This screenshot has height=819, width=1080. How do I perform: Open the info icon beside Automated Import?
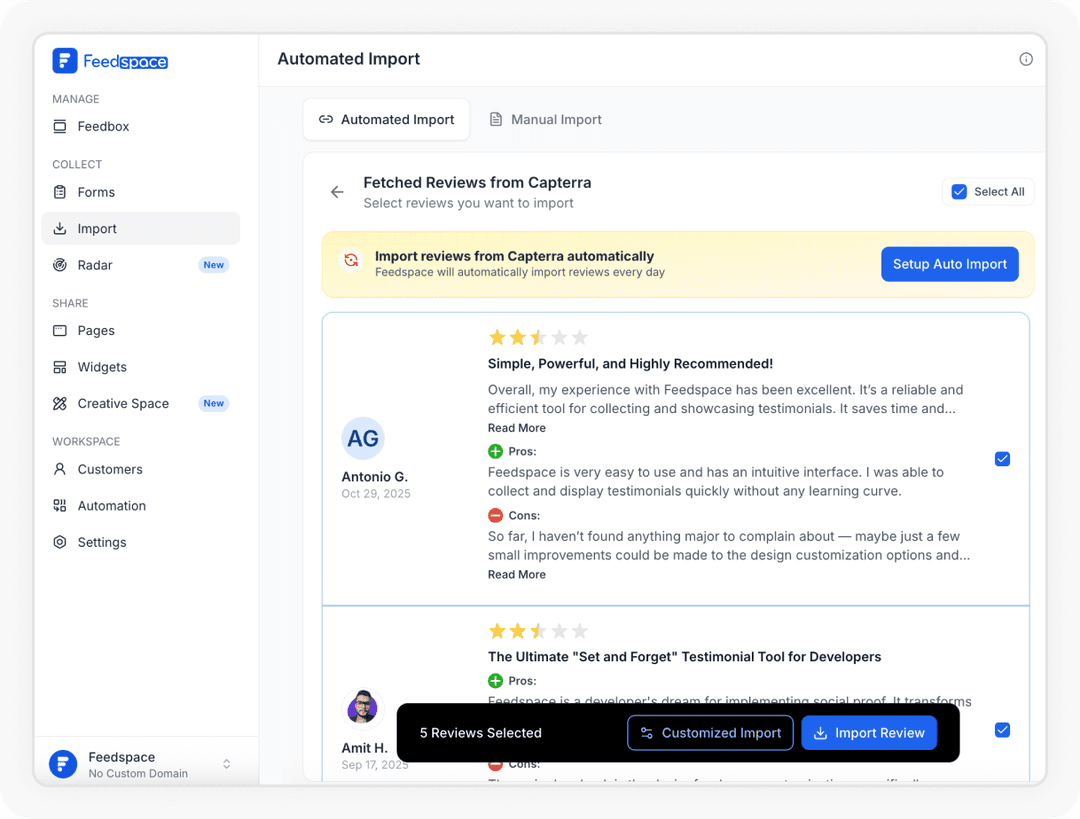click(x=1026, y=59)
